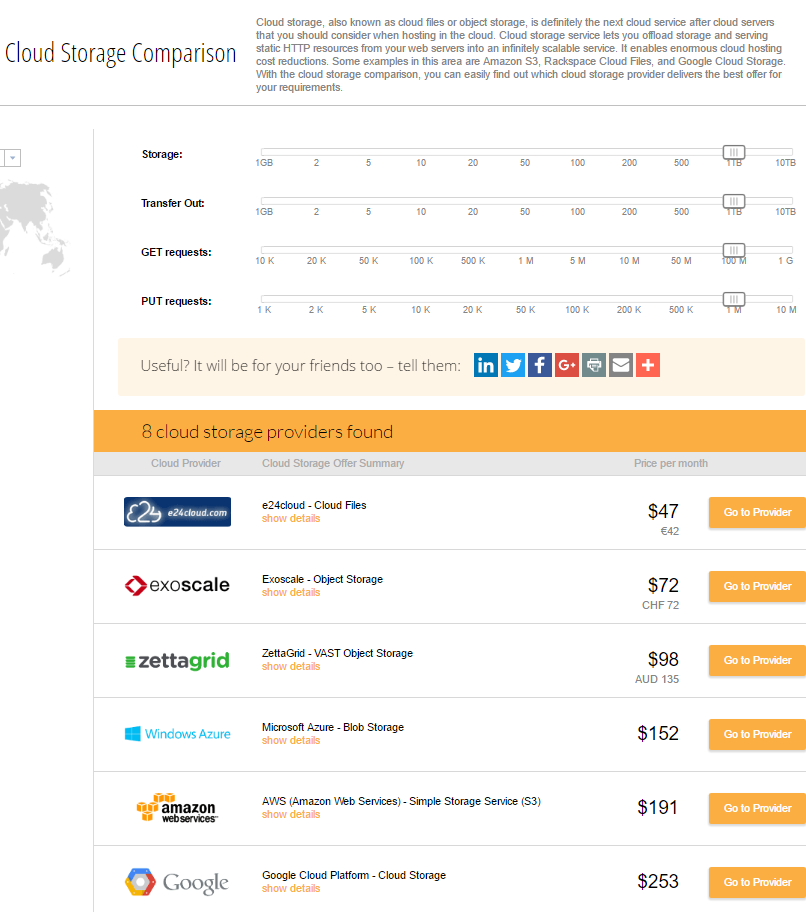Go to Provider for Google Cloud
806x912 pixels.
(757, 882)
